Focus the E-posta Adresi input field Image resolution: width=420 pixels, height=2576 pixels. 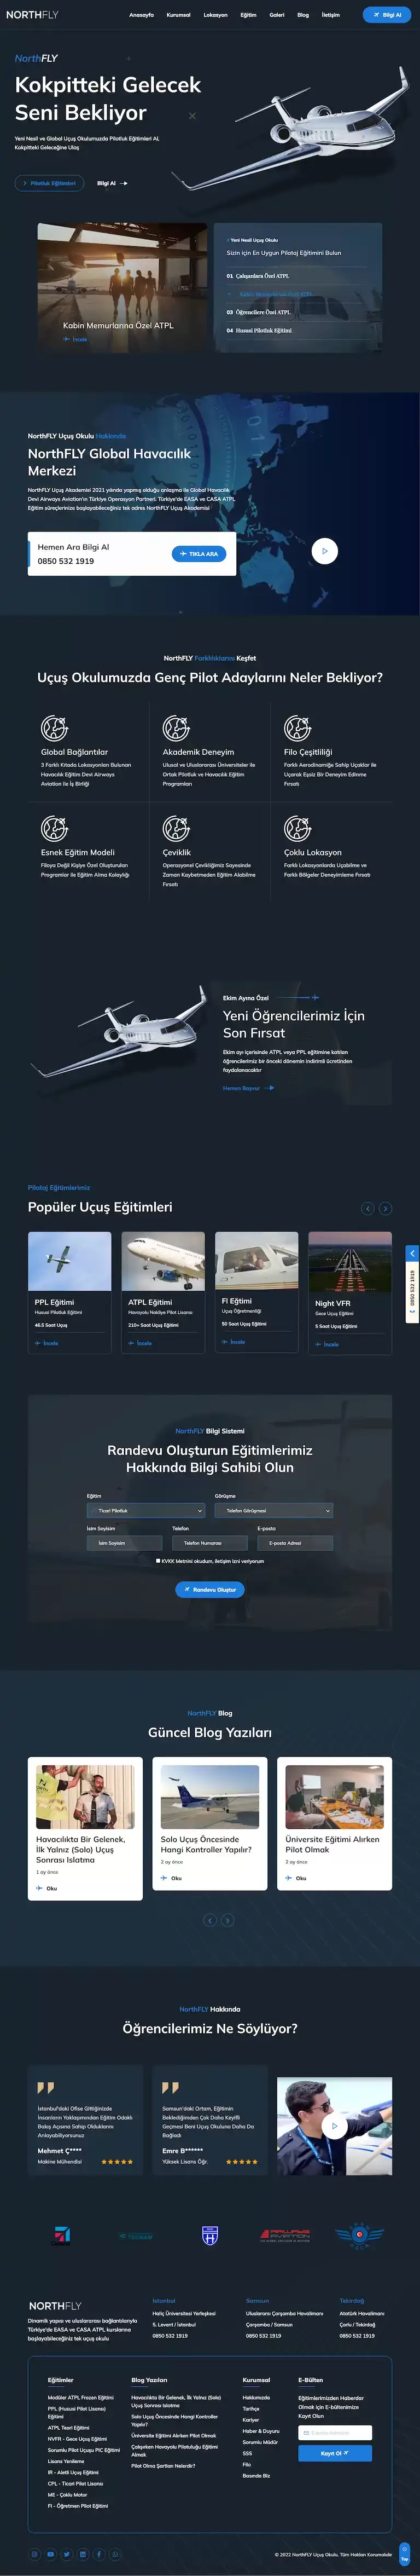[295, 1543]
